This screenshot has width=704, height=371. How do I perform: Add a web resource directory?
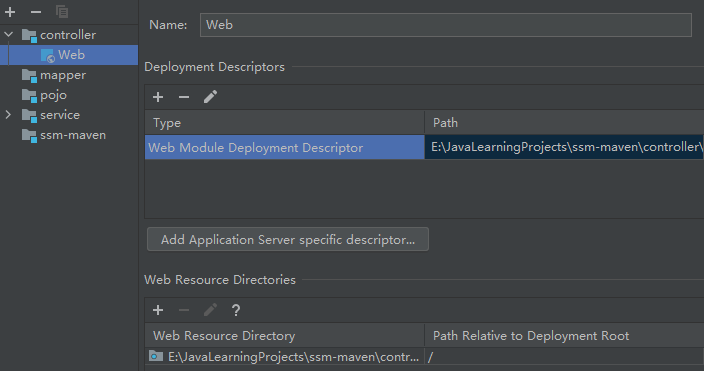tap(158, 310)
